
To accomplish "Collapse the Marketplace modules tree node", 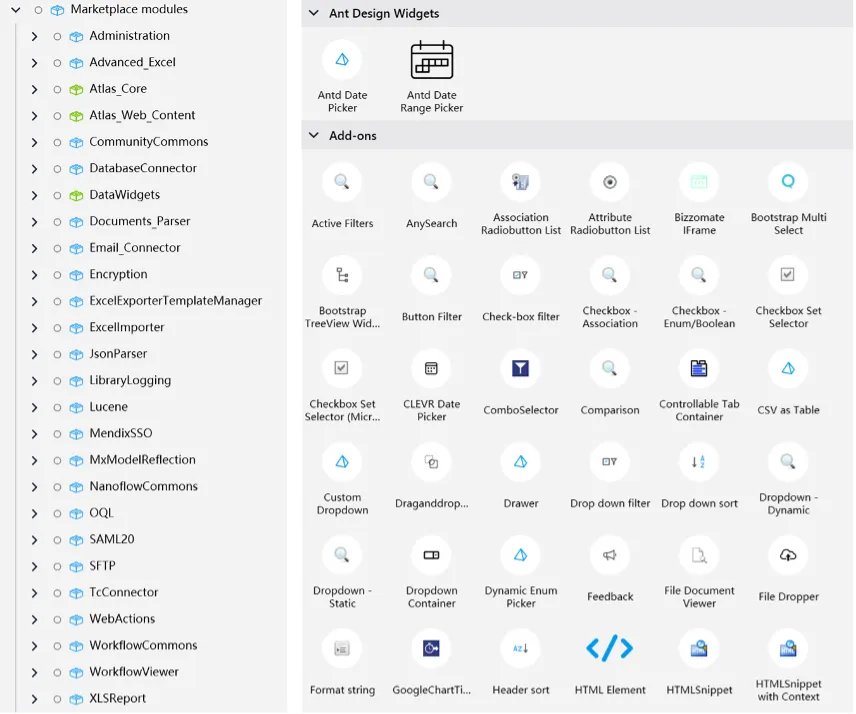I will click(x=16, y=10).
